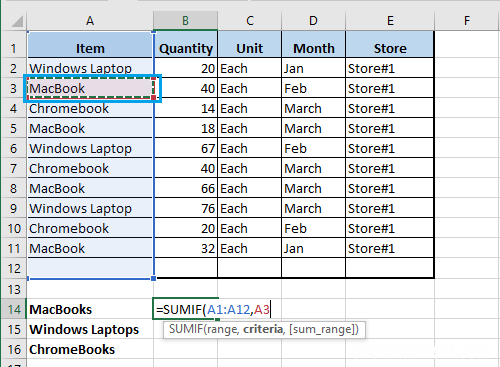Select Windows Laptop cell in row 2
This screenshot has width=500, height=367.
pos(90,68)
